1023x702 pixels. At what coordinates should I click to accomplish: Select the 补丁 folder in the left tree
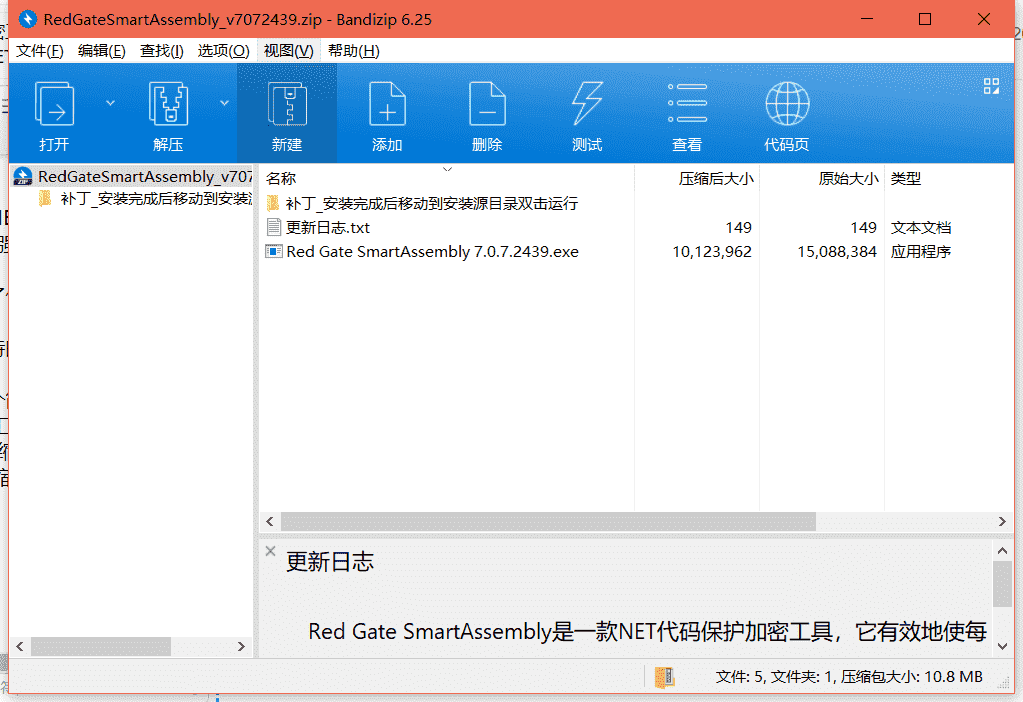(x=156, y=199)
